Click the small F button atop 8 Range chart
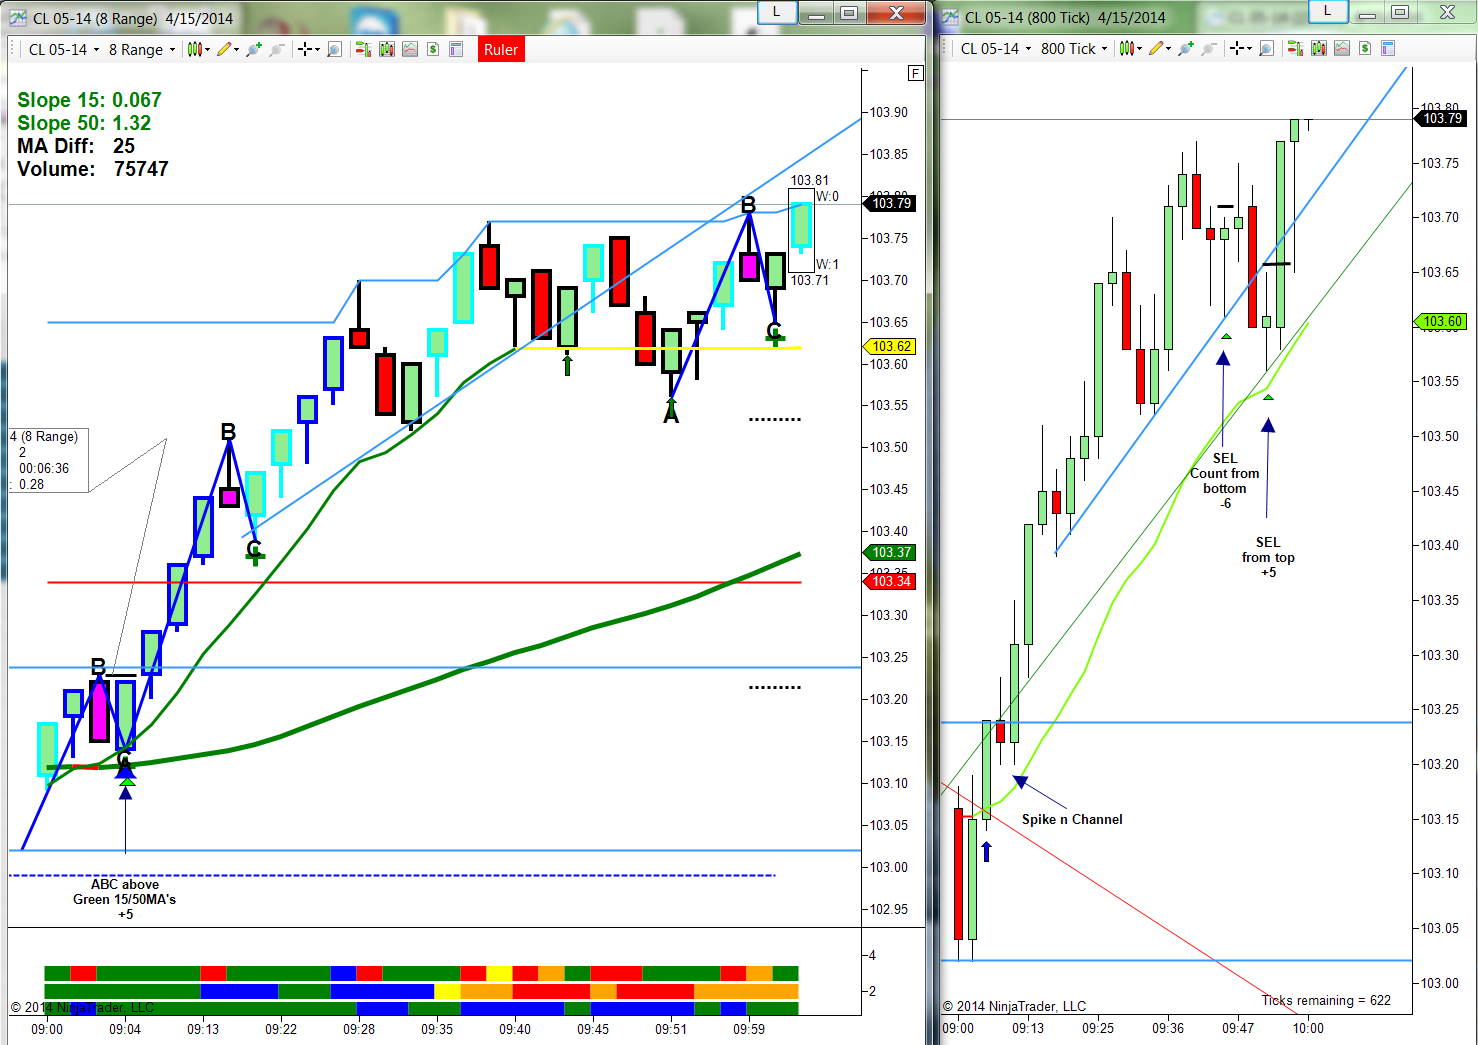 (915, 73)
